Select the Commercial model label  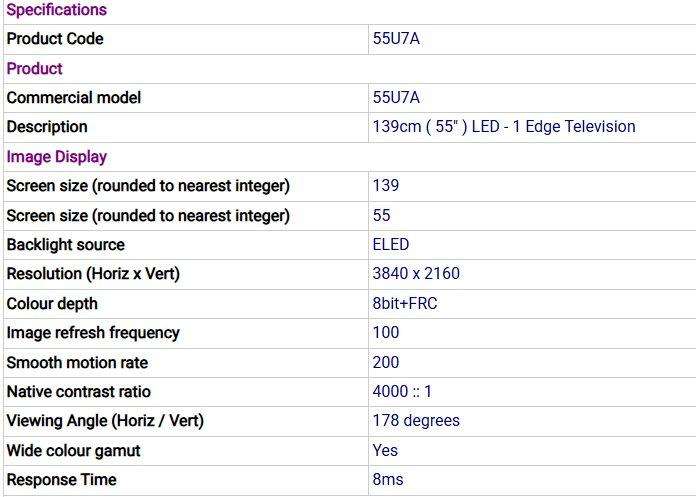pyautogui.click(x=74, y=98)
